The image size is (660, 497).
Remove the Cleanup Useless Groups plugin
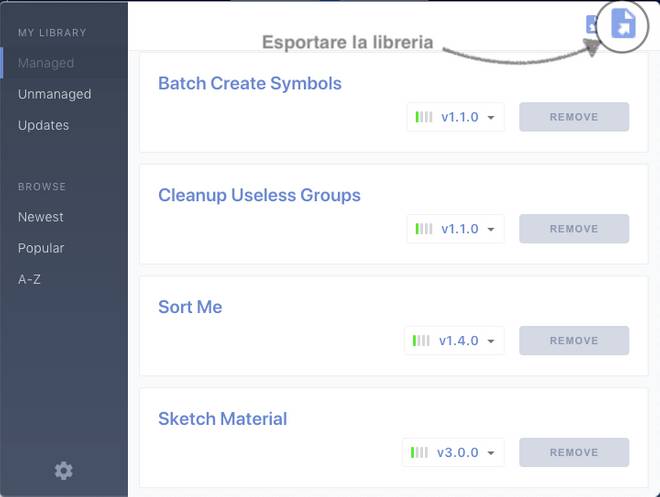[574, 229]
